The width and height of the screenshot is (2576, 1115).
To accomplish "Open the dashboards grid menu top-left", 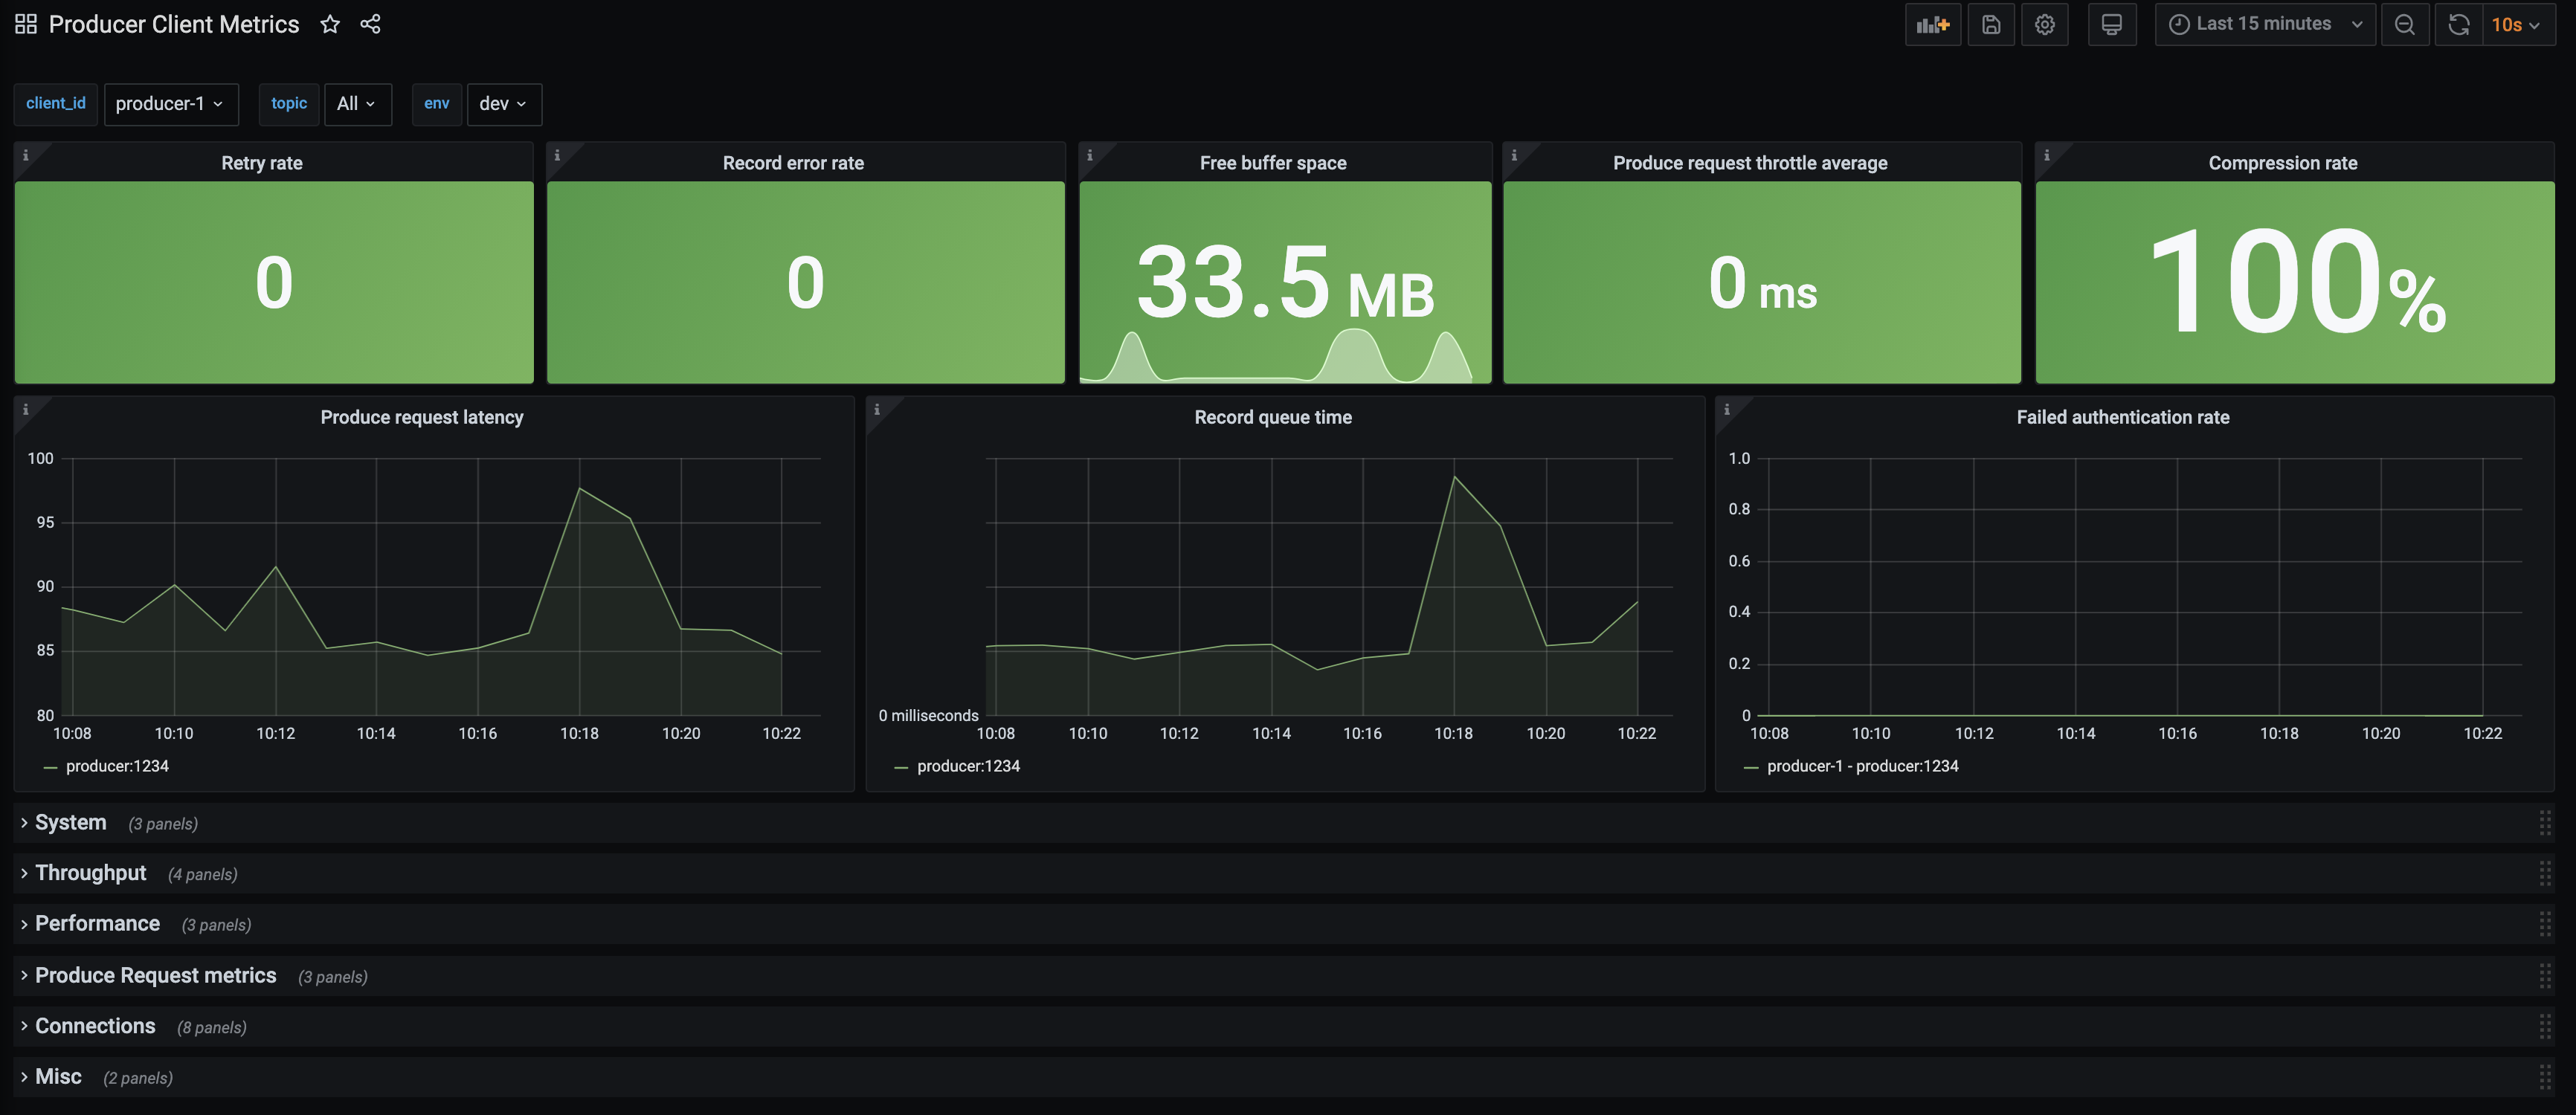I will pyautogui.click(x=25, y=23).
